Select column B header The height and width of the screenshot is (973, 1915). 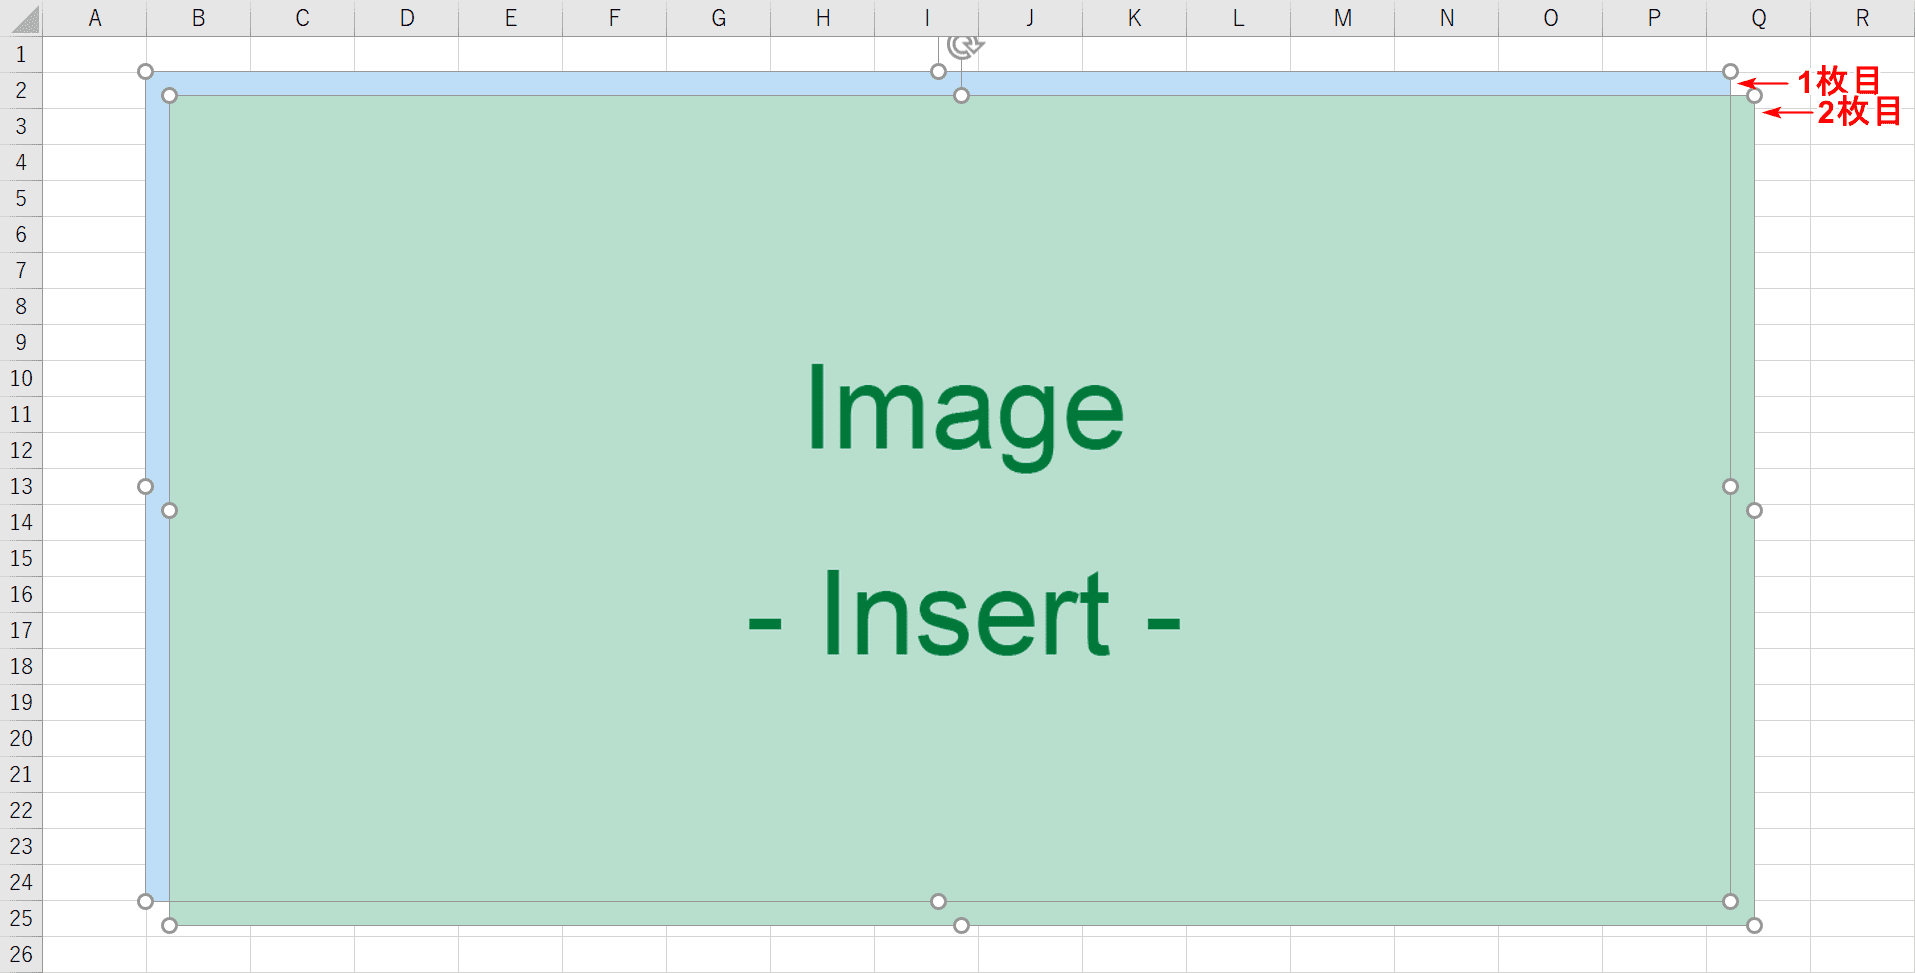(199, 18)
